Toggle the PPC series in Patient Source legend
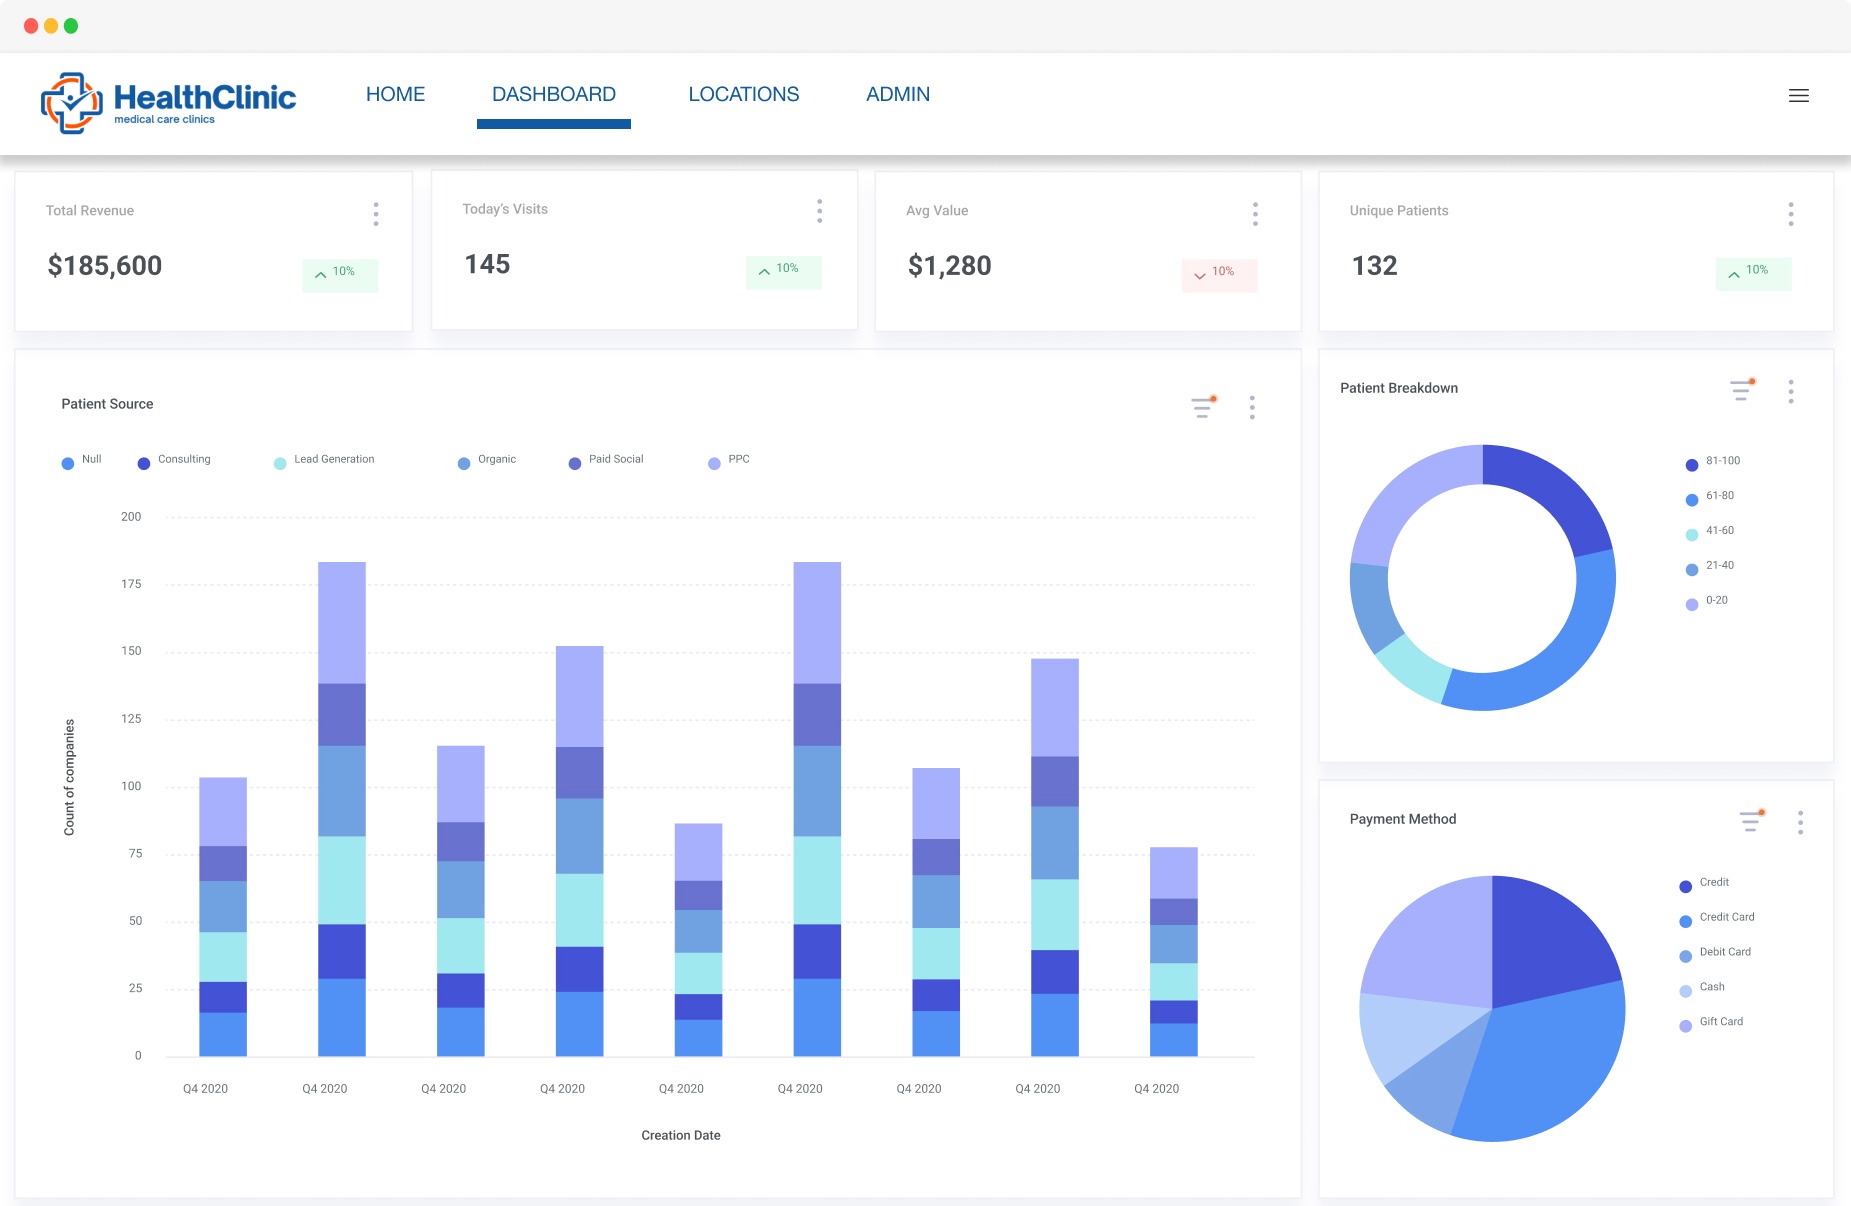 click(729, 460)
